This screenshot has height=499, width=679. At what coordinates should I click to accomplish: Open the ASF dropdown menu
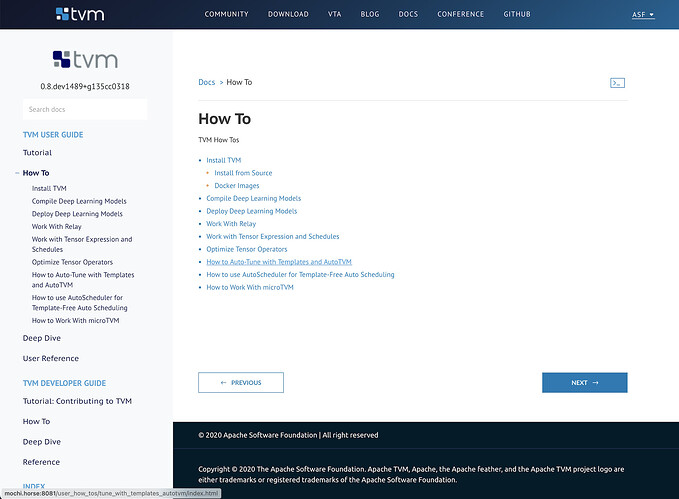643,15
